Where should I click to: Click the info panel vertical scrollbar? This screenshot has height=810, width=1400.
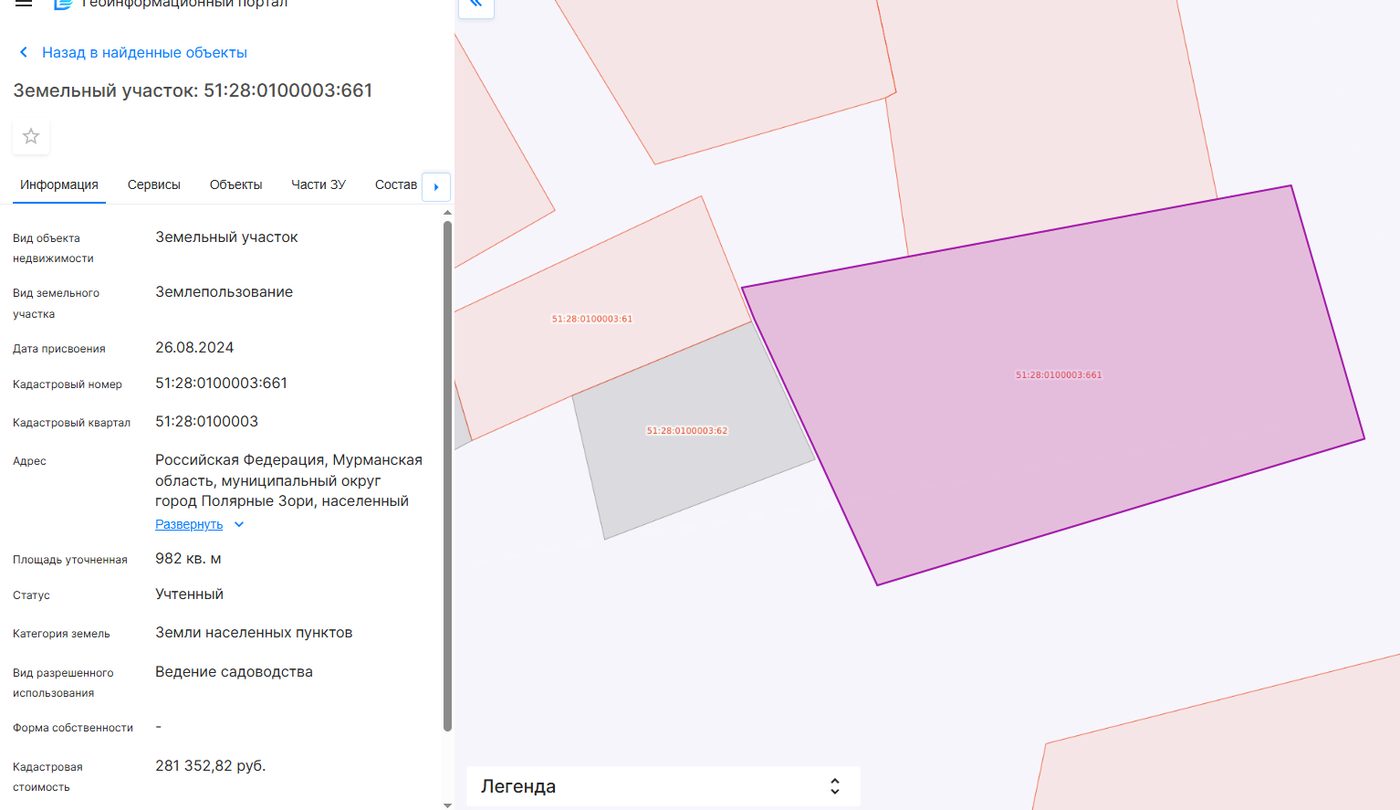(448, 475)
